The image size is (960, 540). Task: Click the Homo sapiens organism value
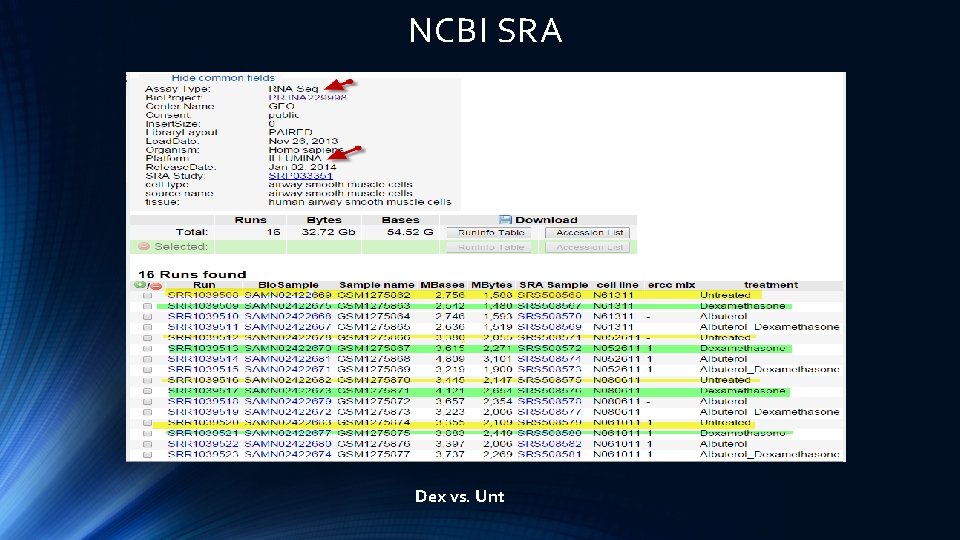(x=306, y=149)
